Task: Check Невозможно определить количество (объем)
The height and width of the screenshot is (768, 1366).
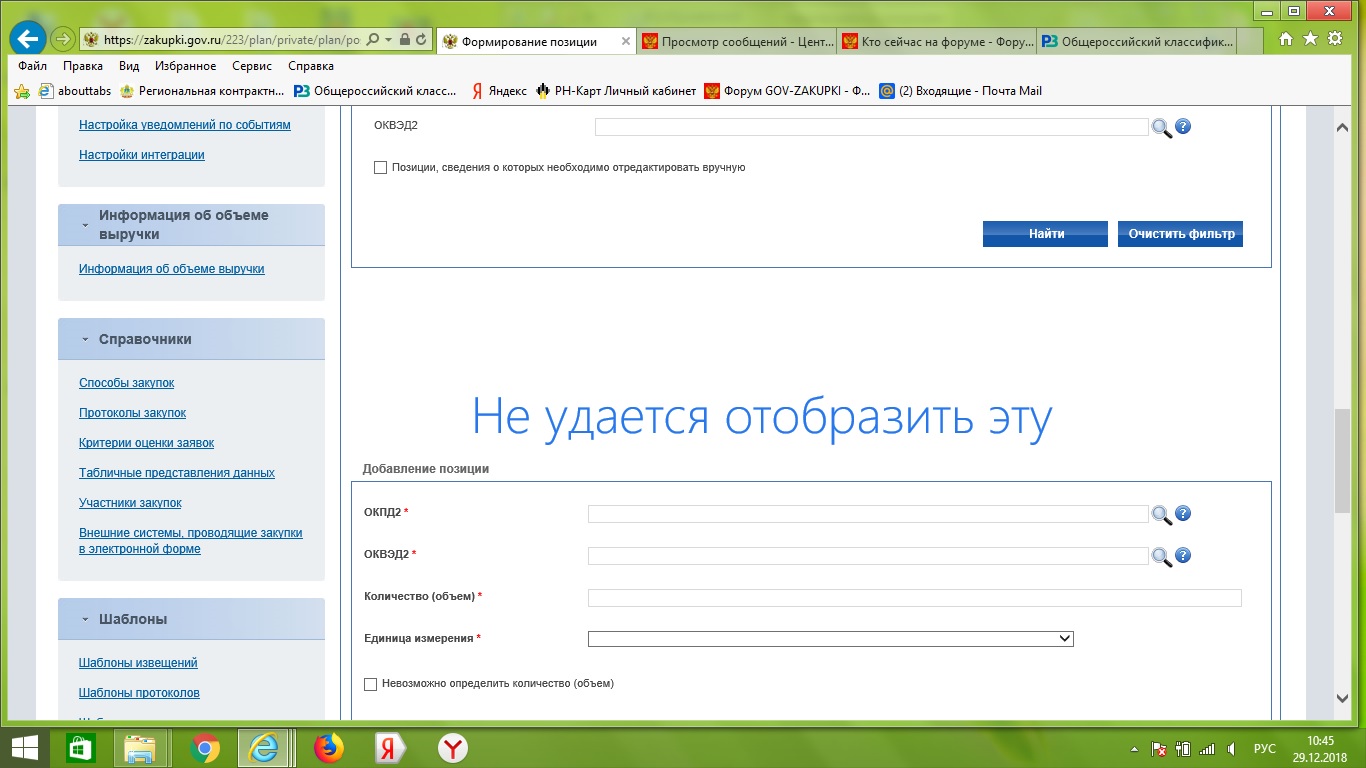Action: (371, 684)
